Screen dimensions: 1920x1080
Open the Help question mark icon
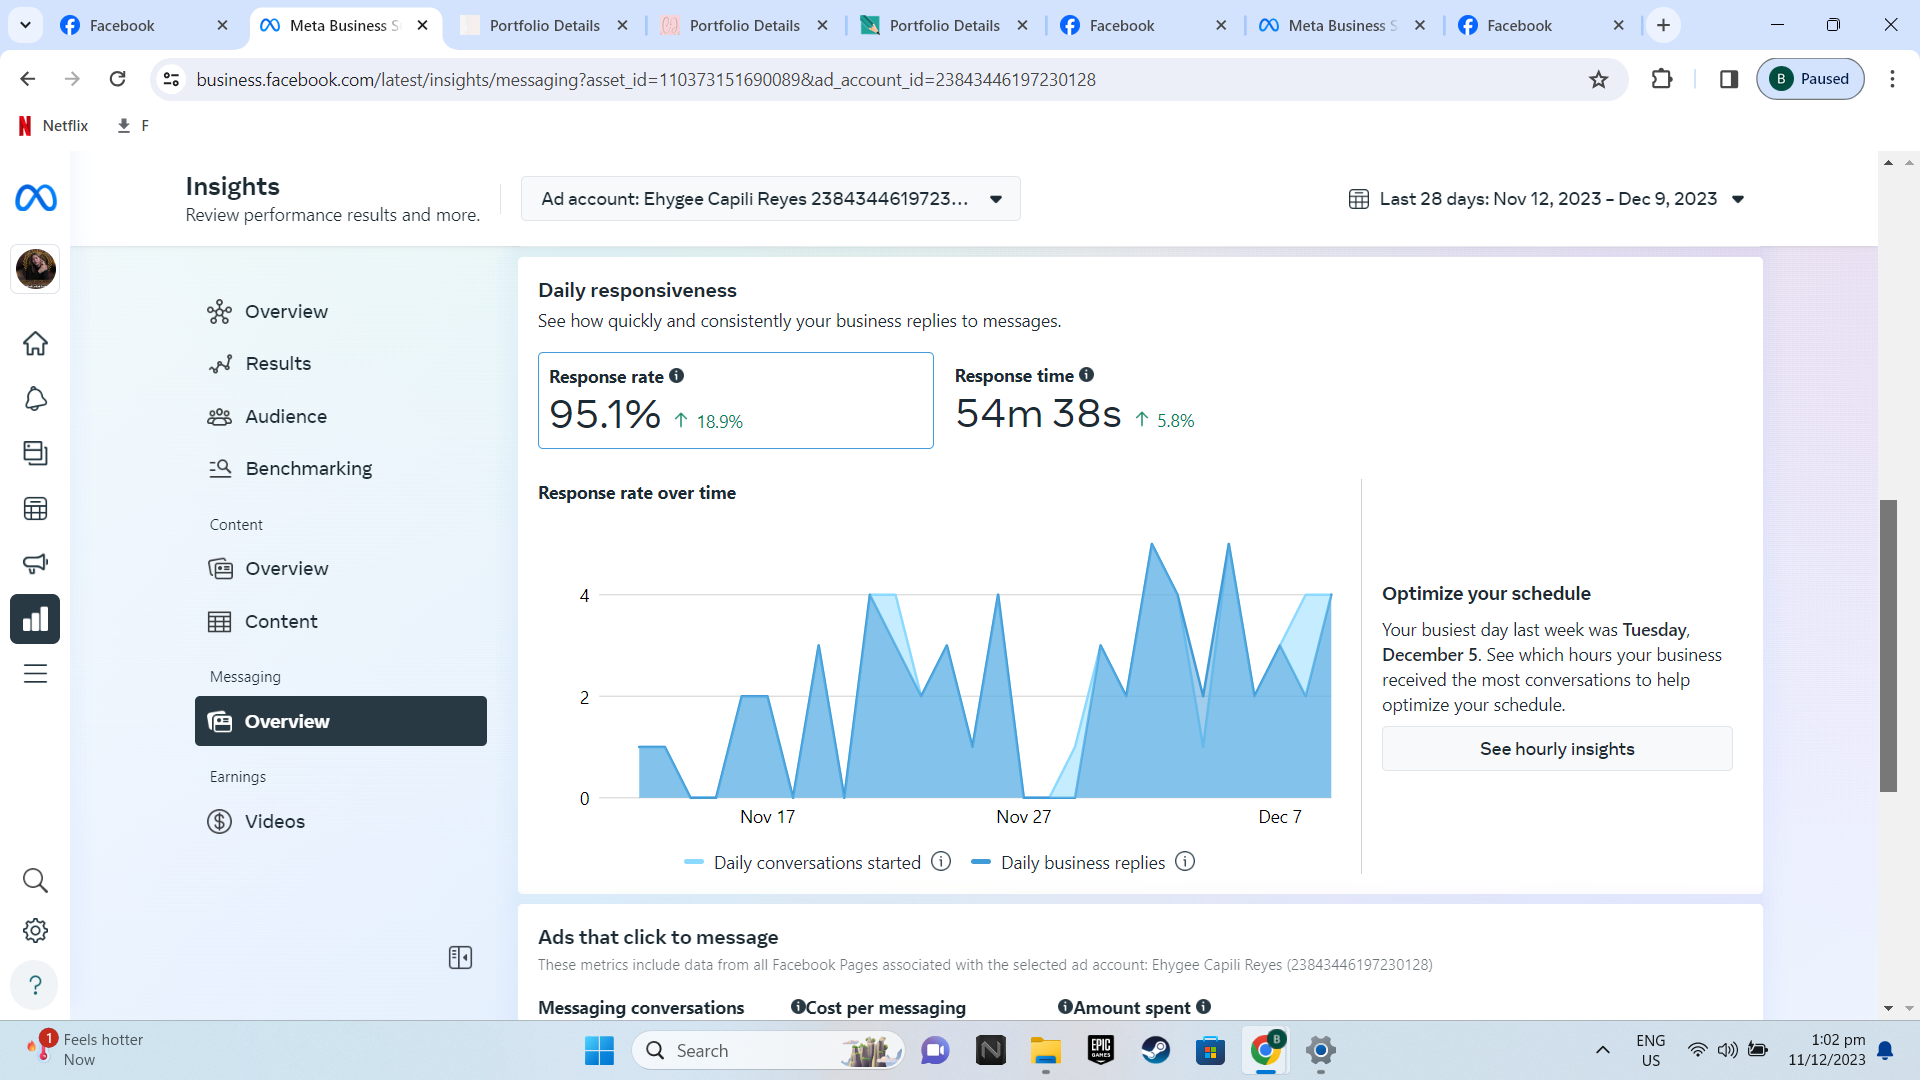[36, 985]
